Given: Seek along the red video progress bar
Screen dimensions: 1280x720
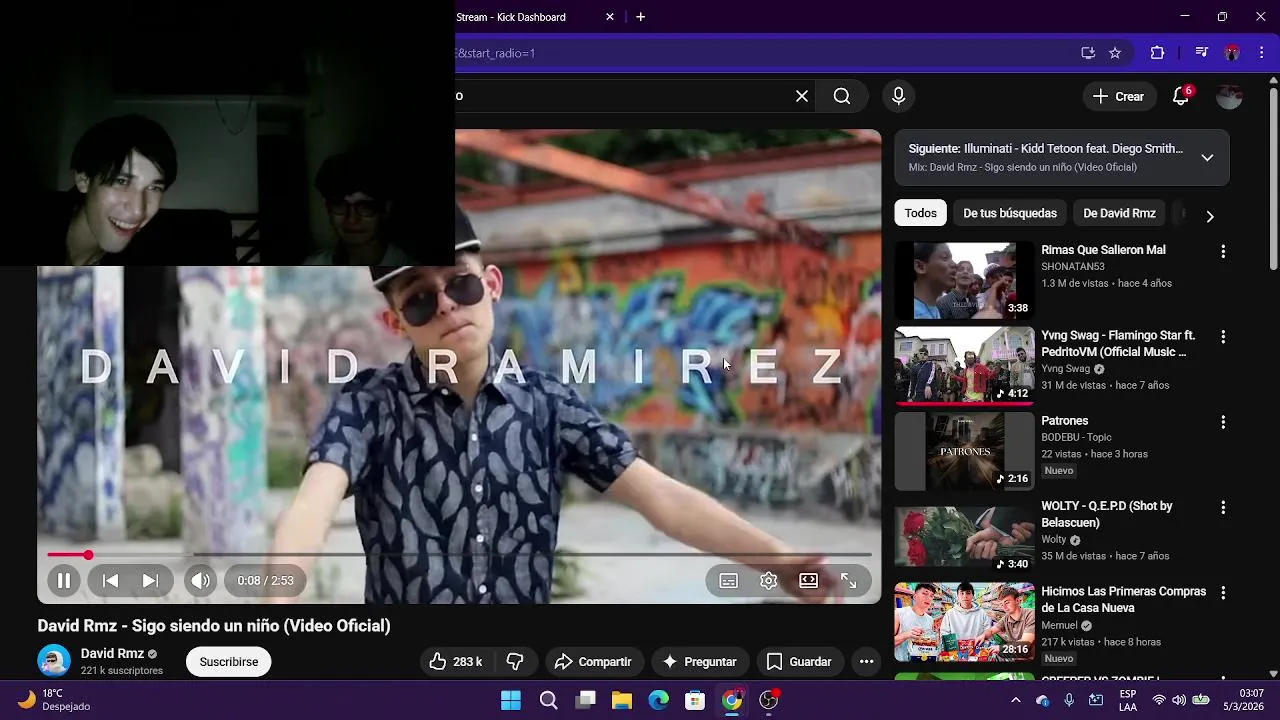Looking at the screenshot, I should [x=459, y=554].
